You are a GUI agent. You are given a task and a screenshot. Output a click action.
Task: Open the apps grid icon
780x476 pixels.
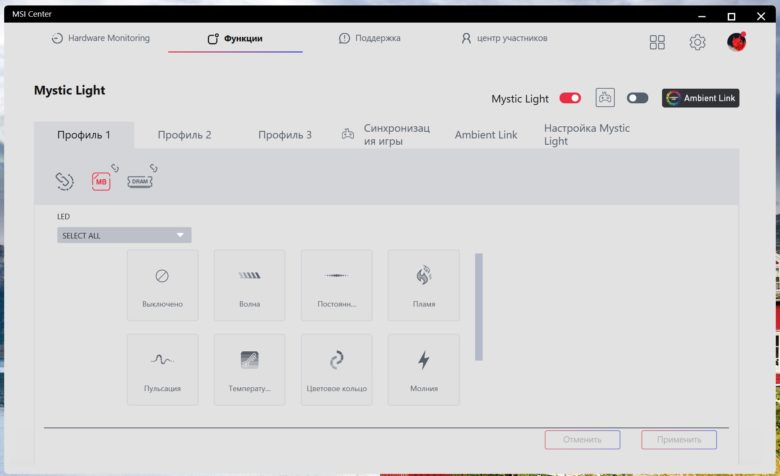pyautogui.click(x=657, y=42)
